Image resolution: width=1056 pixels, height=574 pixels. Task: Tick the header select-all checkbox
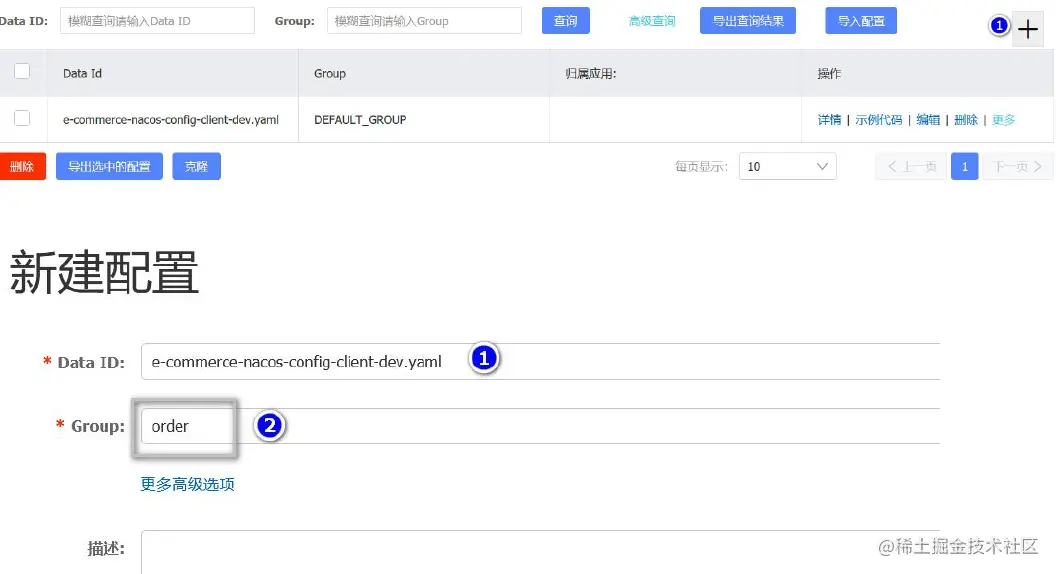click(22, 71)
